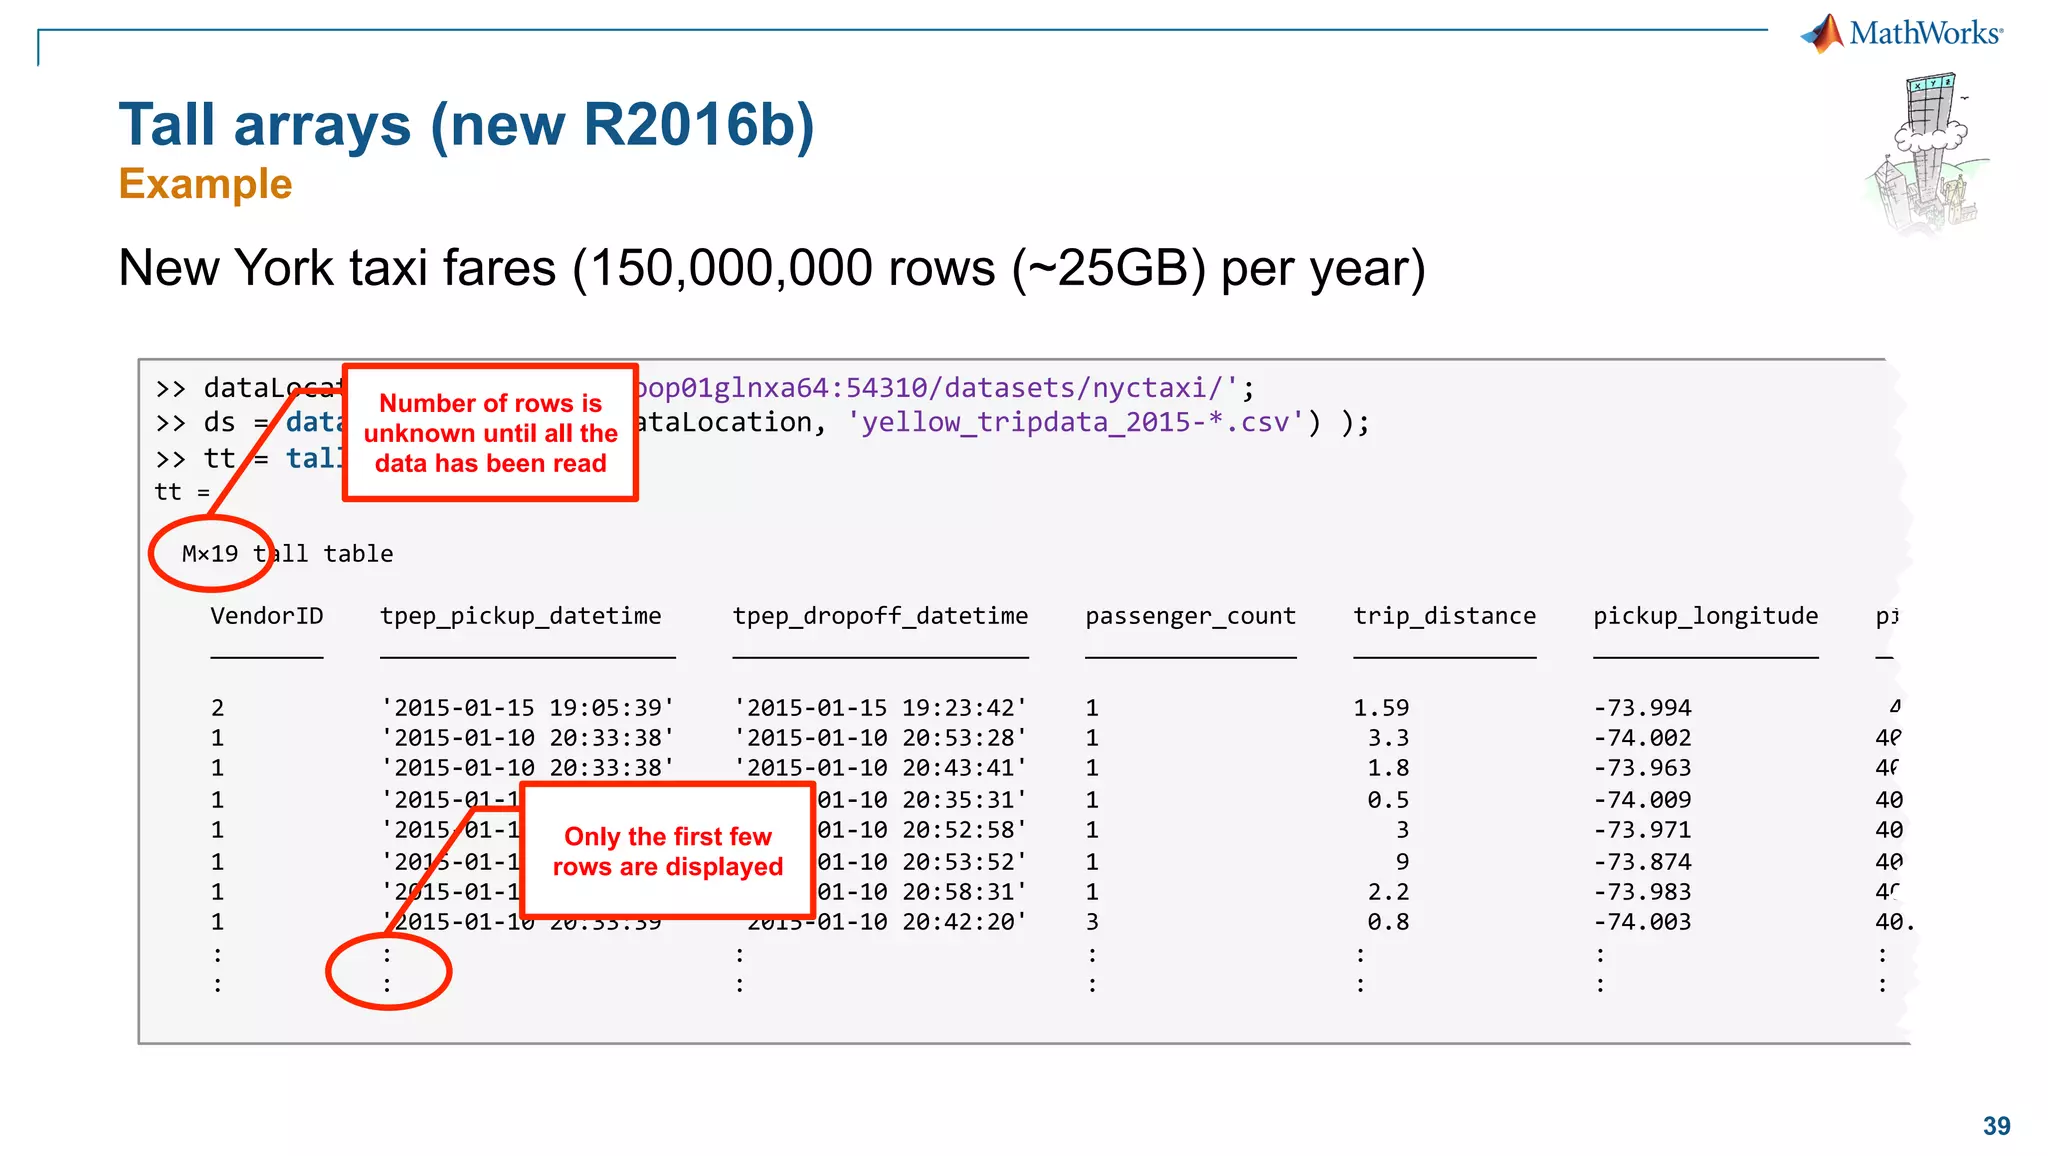Click the 'yellow_tripdata_2015-*.csv' string
Viewport: 2048px width, 1156px height.
pos(1075,423)
